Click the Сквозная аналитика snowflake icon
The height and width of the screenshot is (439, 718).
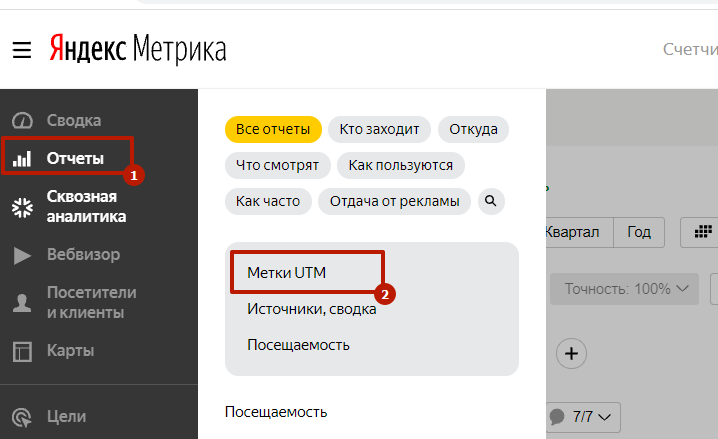(x=21, y=207)
